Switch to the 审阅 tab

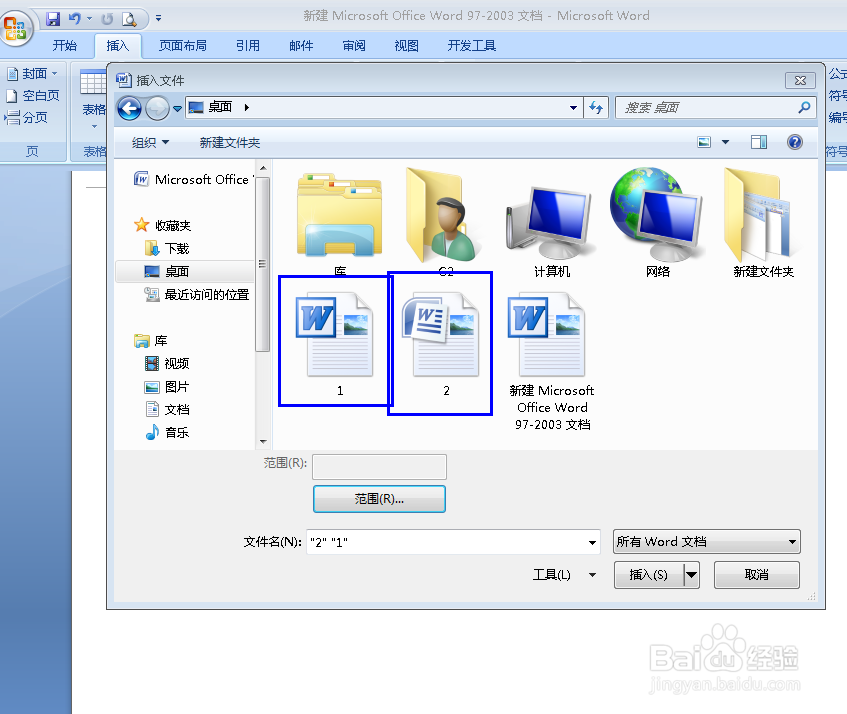click(x=354, y=46)
